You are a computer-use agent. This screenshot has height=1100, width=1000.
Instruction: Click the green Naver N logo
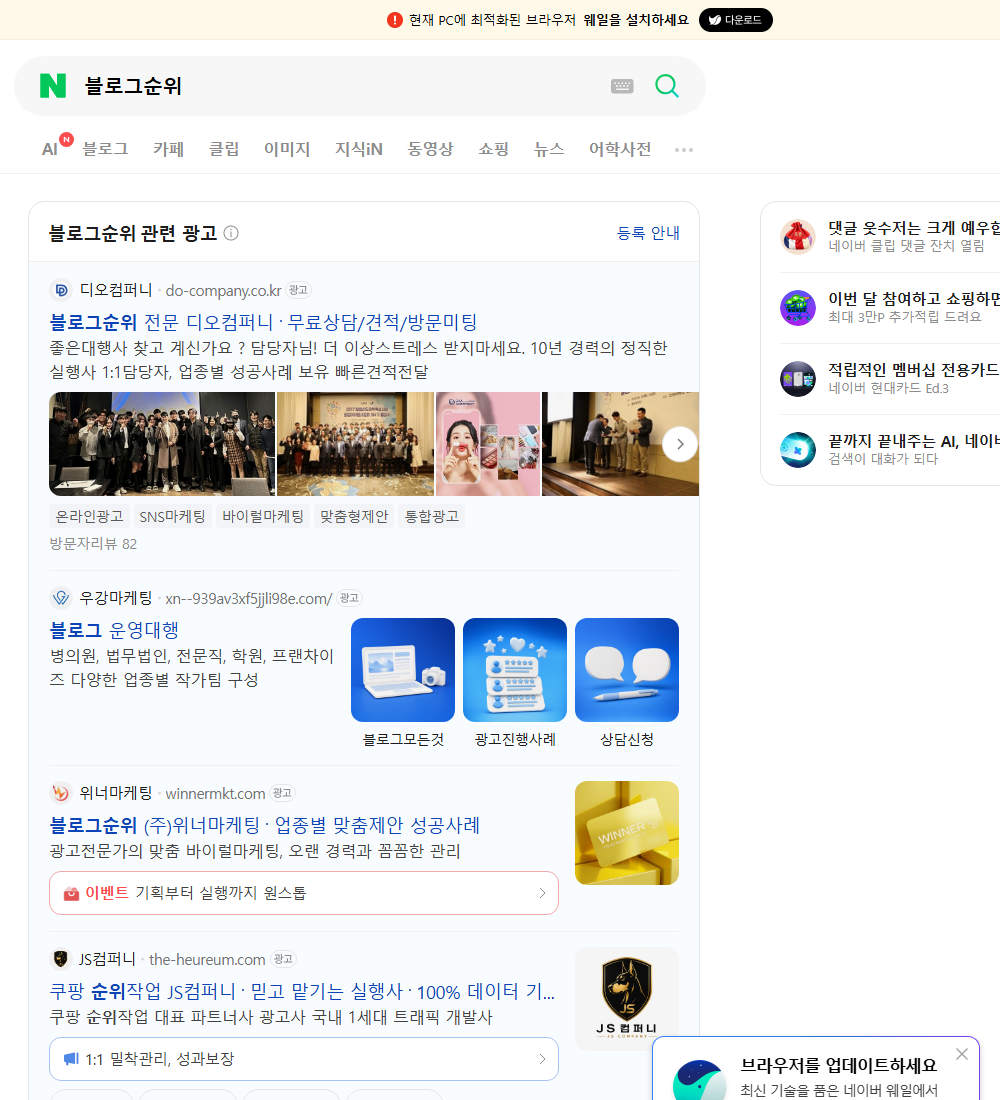[53, 86]
